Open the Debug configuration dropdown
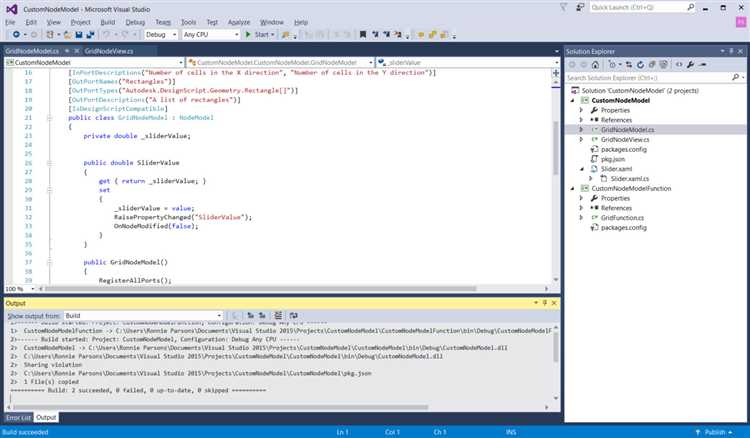750x438 pixels. pyautogui.click(x=161, y=34)
